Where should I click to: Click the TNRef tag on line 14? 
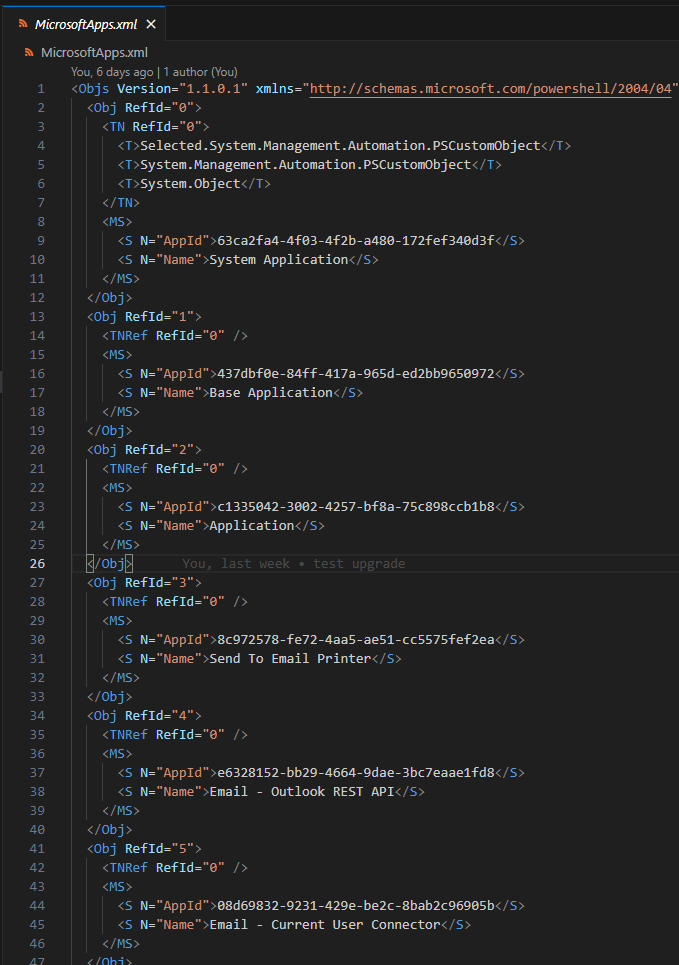pos(175,335)
